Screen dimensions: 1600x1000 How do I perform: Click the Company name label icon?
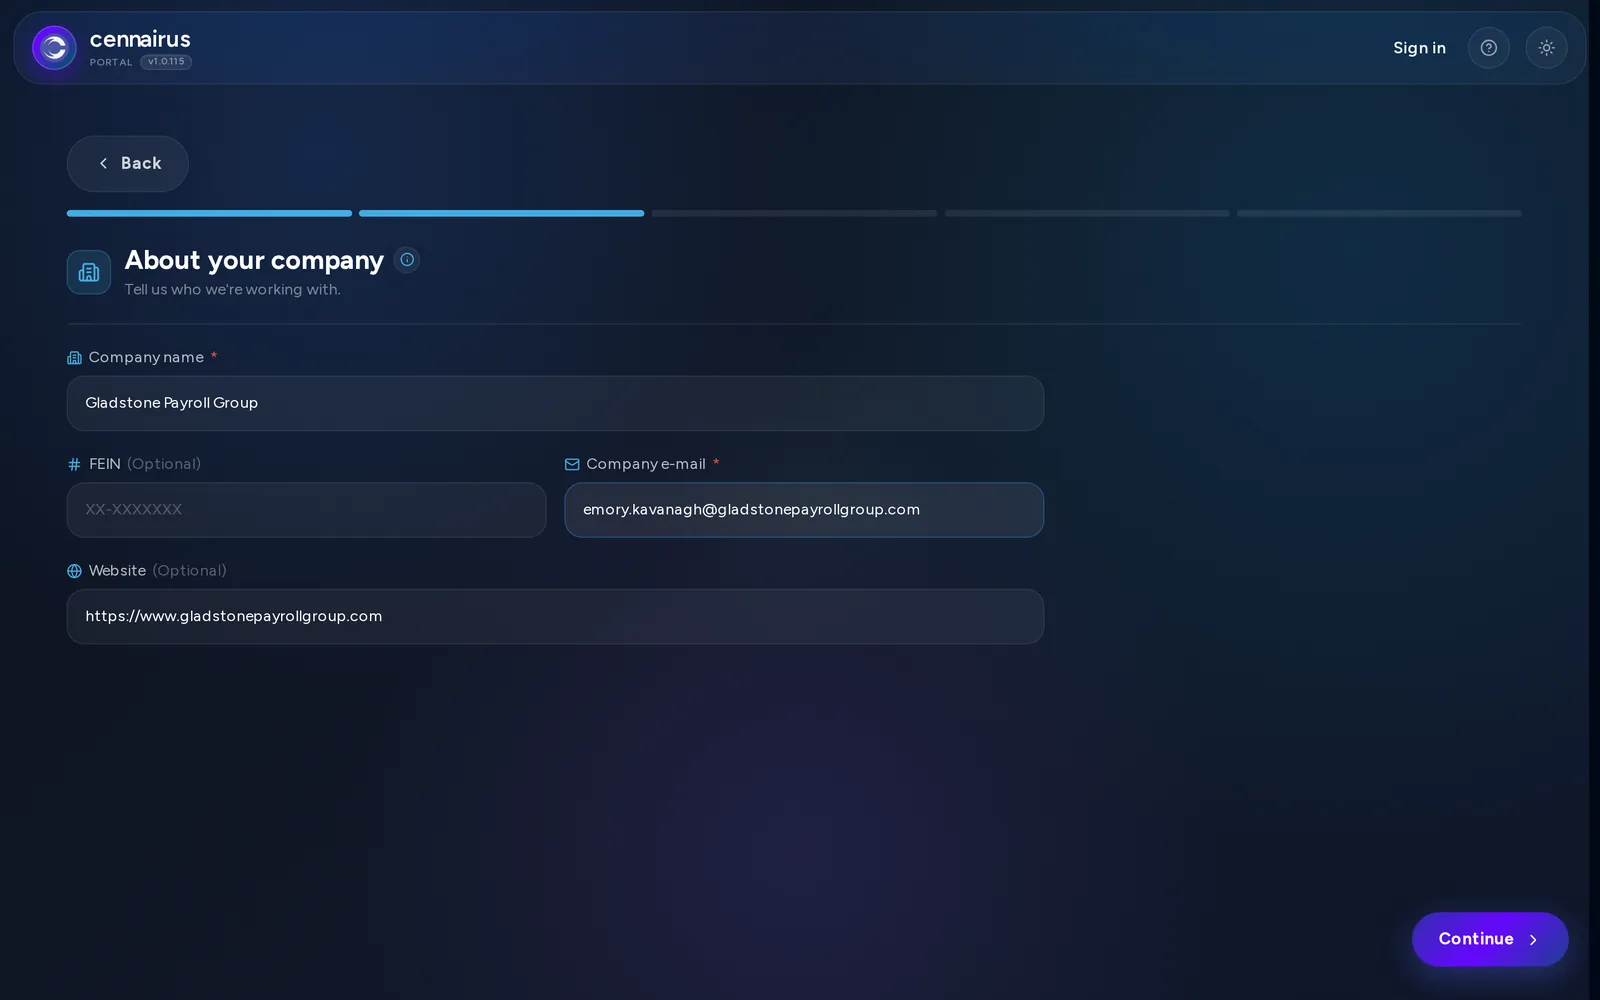(x=74, y=358)
